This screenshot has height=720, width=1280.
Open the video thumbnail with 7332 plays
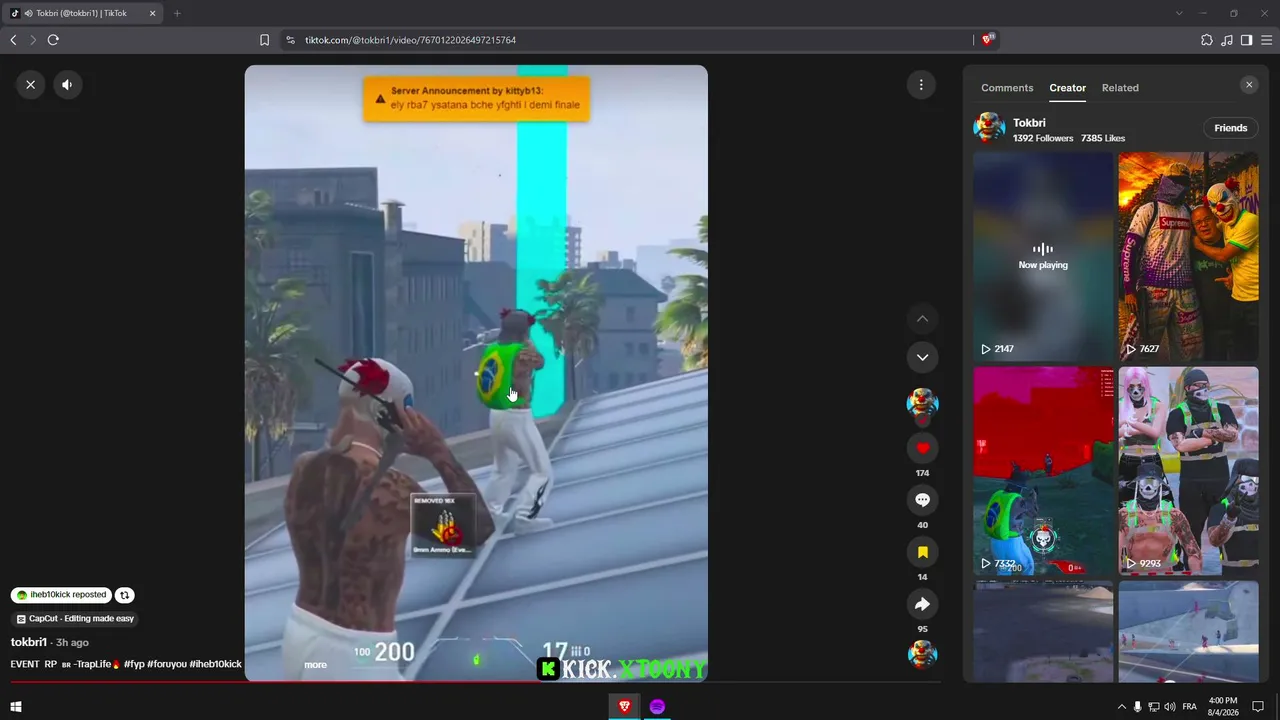[x=1043, y=470]
